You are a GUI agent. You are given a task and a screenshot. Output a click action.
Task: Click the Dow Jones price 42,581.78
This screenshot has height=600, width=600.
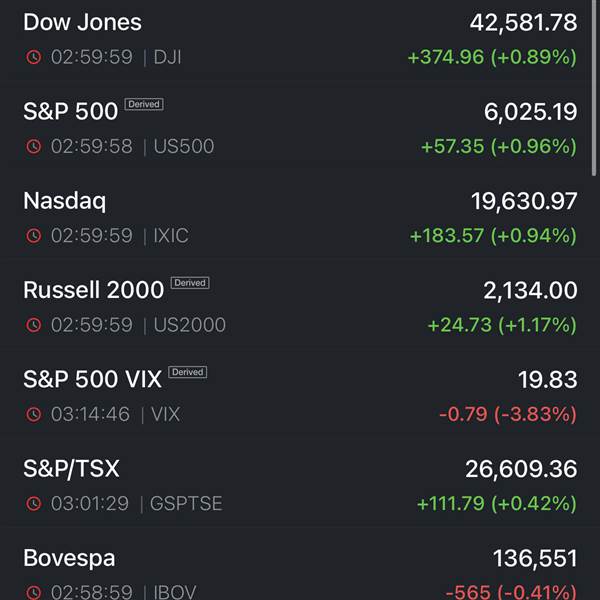(x=523, y=23)
